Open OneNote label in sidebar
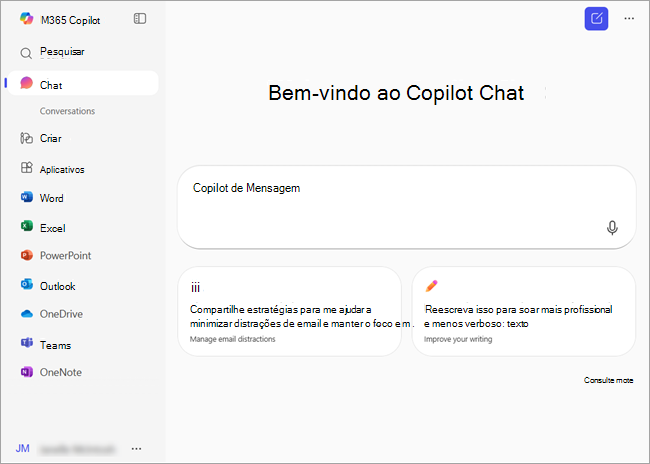Viewport: 650px width, 464px height. pos(61,372)
